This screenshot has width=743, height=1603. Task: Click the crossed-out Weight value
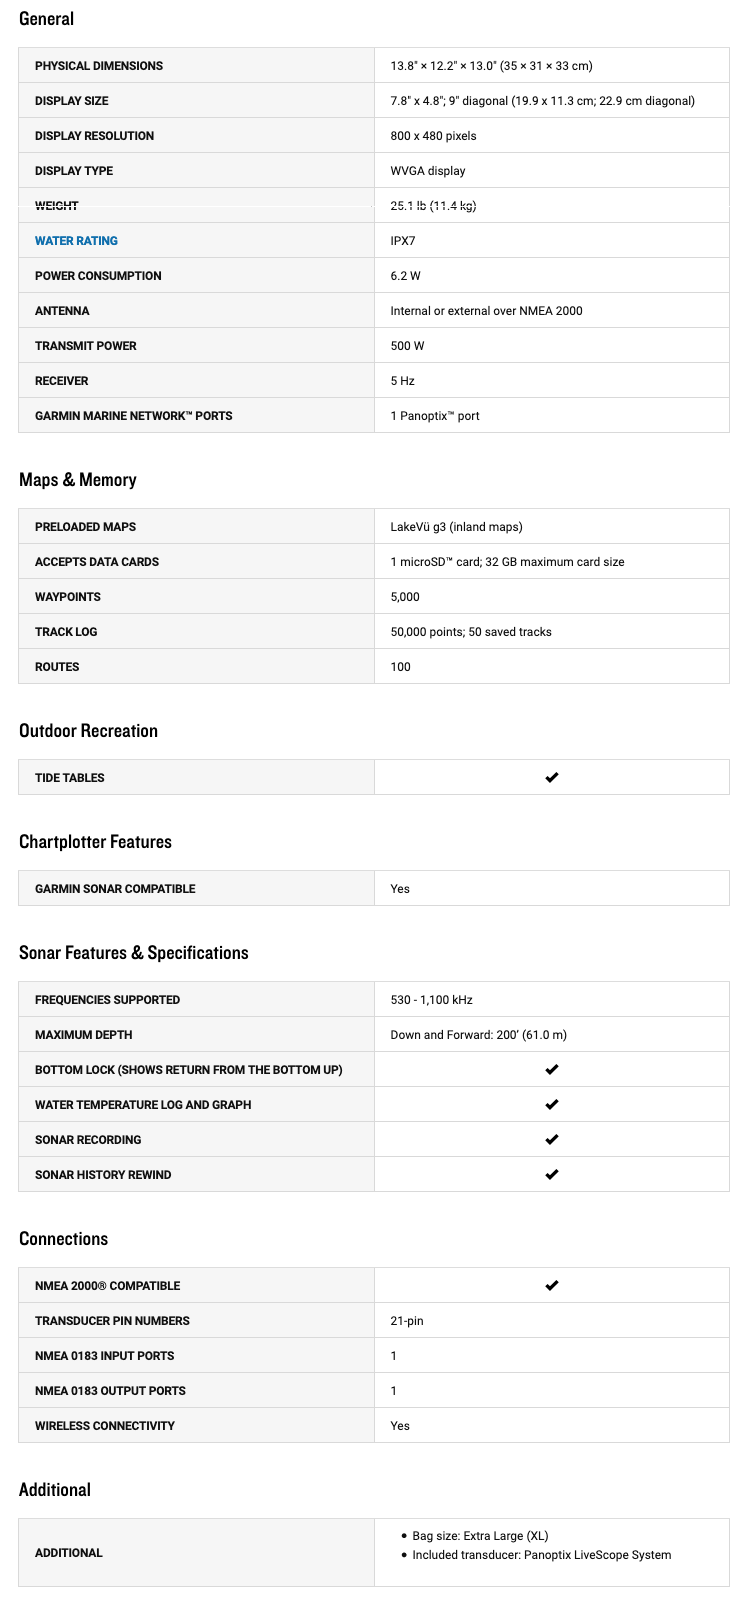[x=433, y=206]
